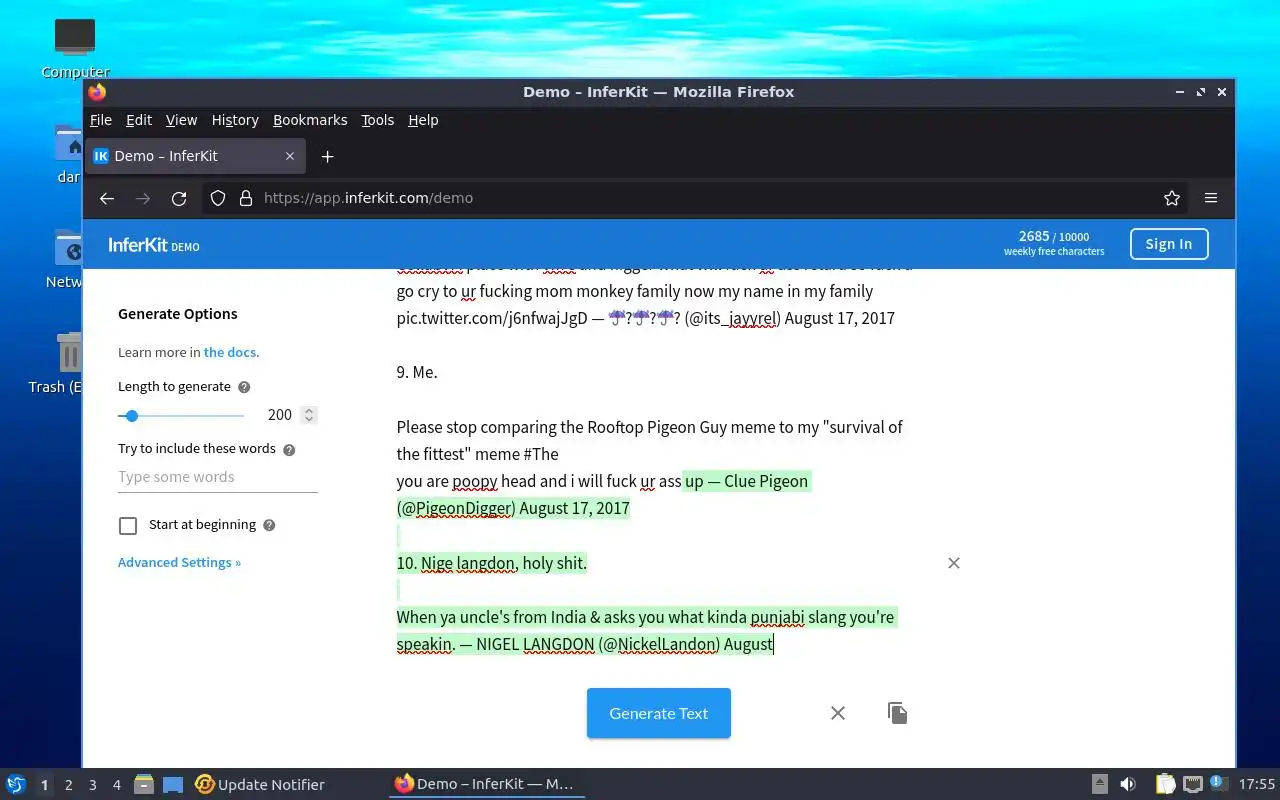Click the Generate Text button
The width and height of the screenshot is (1280, 800).
[x=659, y=713]
